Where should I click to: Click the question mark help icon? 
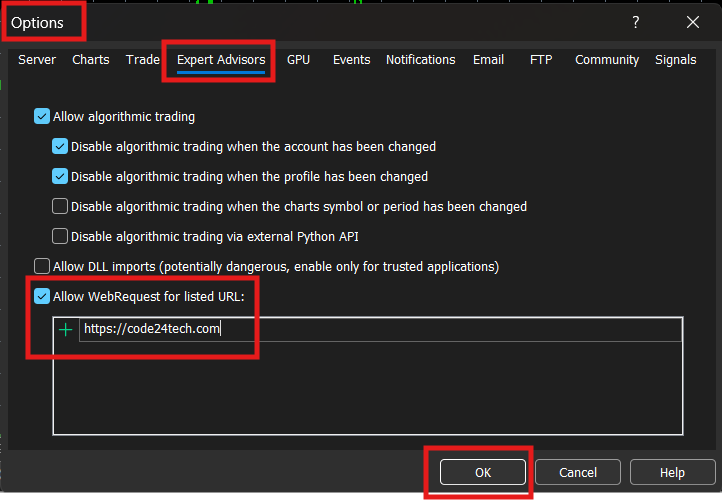[636, 22]
